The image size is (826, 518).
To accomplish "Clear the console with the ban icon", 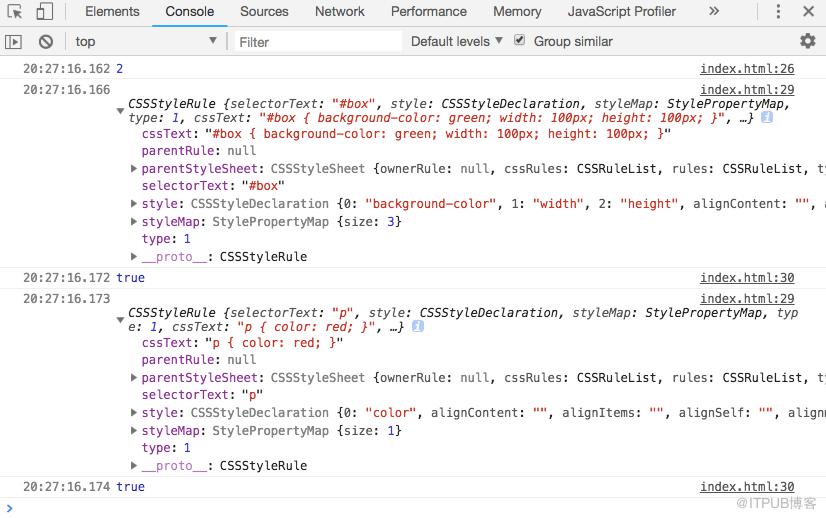I will click(x=46, y=42).
